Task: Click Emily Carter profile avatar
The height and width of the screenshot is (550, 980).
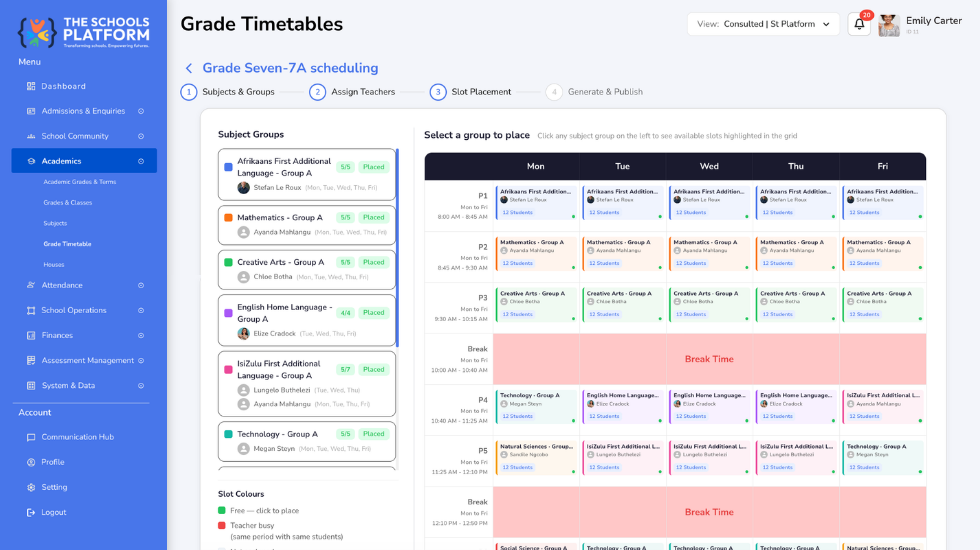Action: [x=889, y=25]
